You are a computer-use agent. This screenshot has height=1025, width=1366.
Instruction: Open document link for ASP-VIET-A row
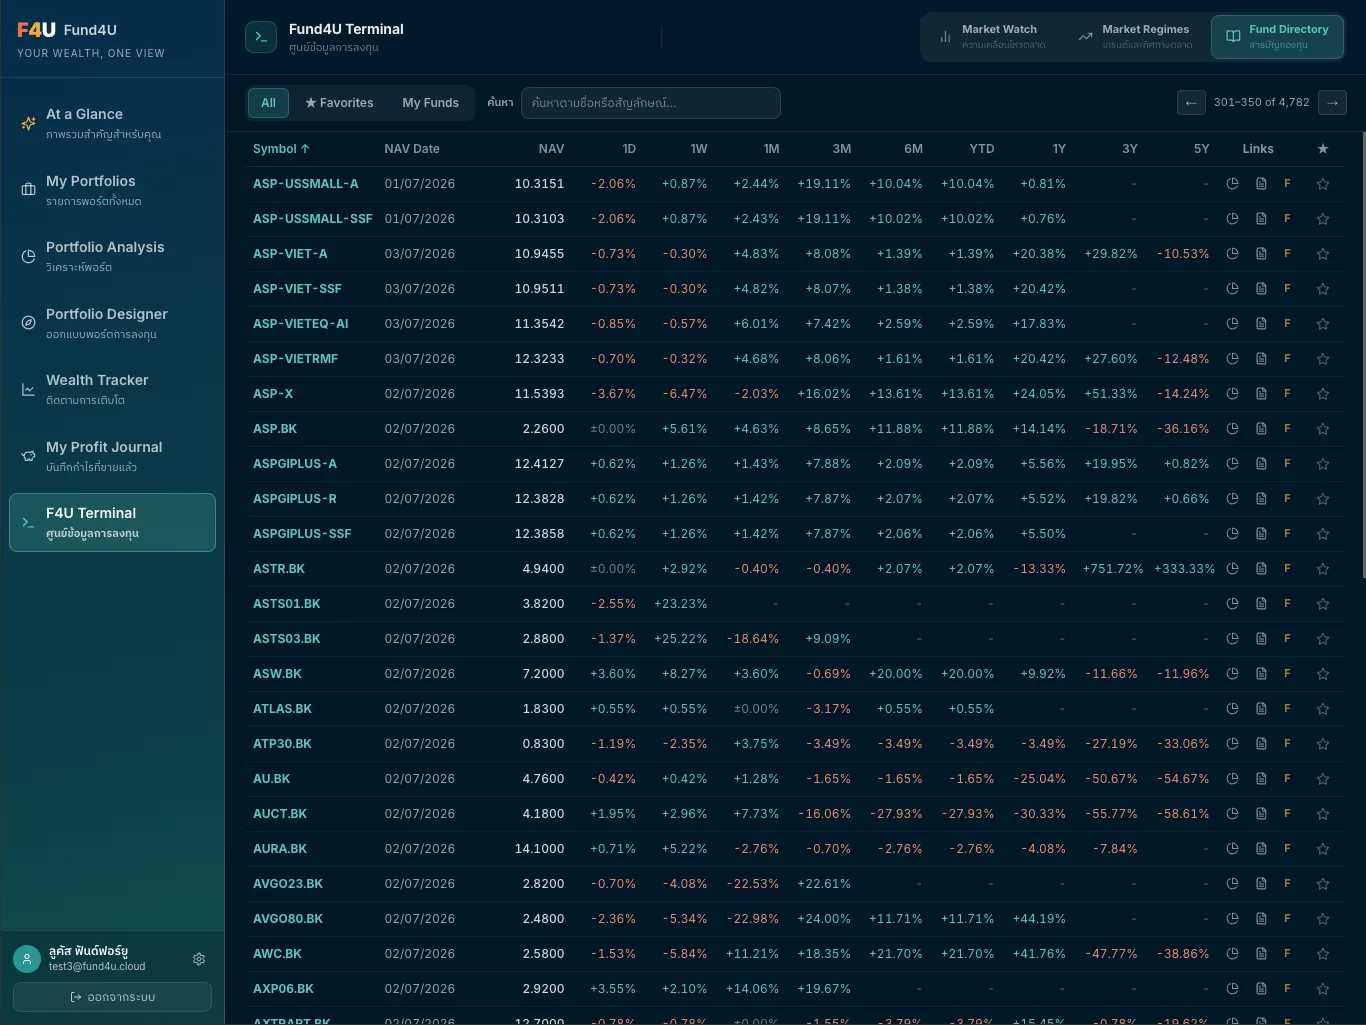point(1261,254)
